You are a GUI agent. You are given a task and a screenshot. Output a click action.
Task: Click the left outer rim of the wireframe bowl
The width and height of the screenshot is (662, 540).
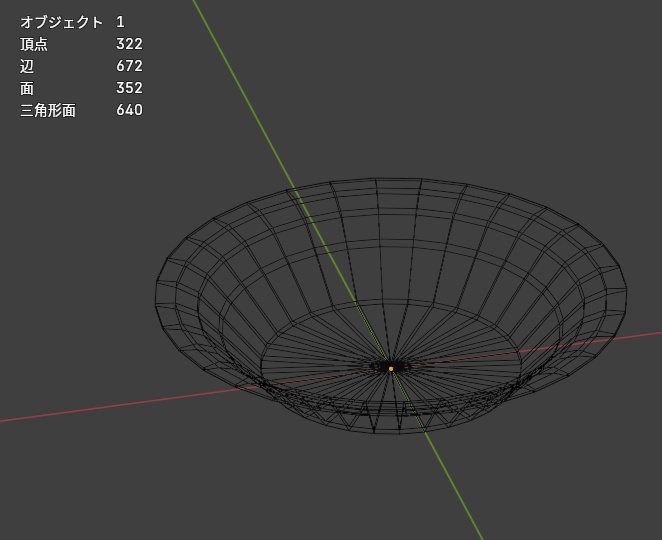(157, 296)
